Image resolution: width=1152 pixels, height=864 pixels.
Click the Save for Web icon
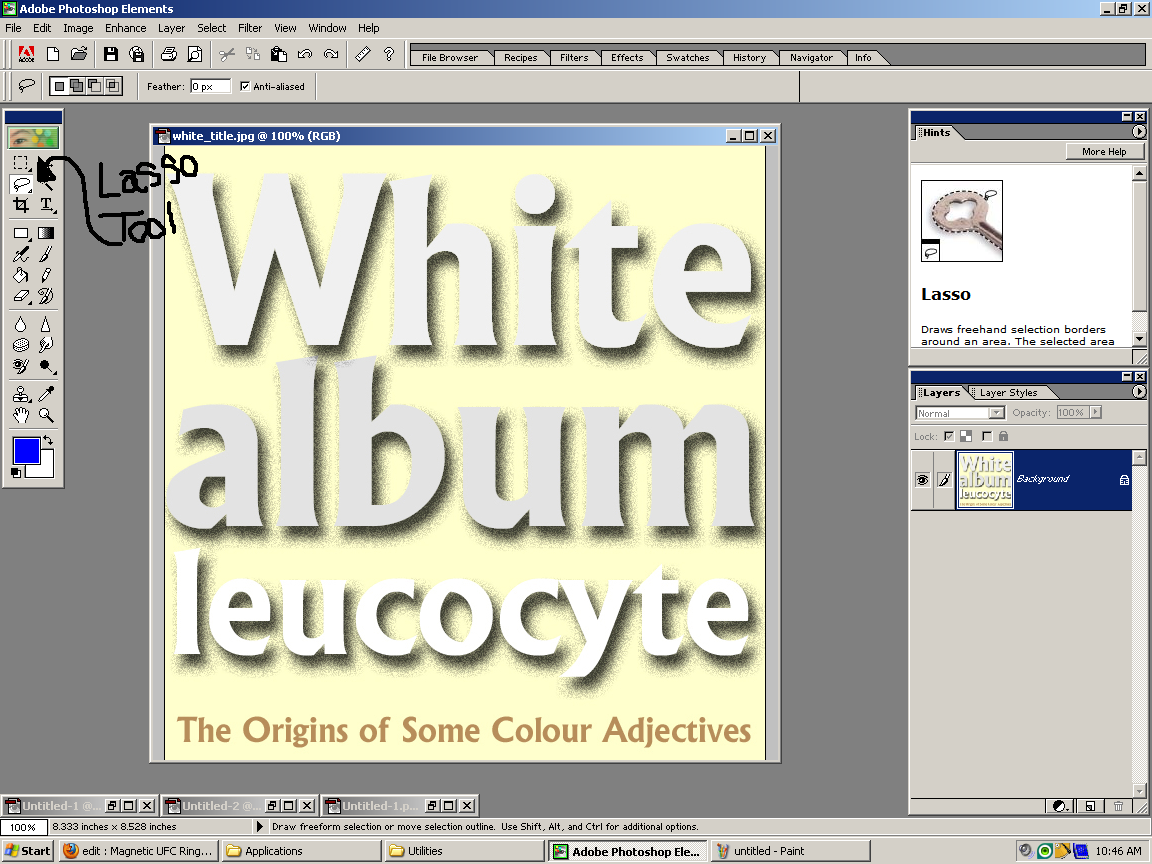[137, 54]
